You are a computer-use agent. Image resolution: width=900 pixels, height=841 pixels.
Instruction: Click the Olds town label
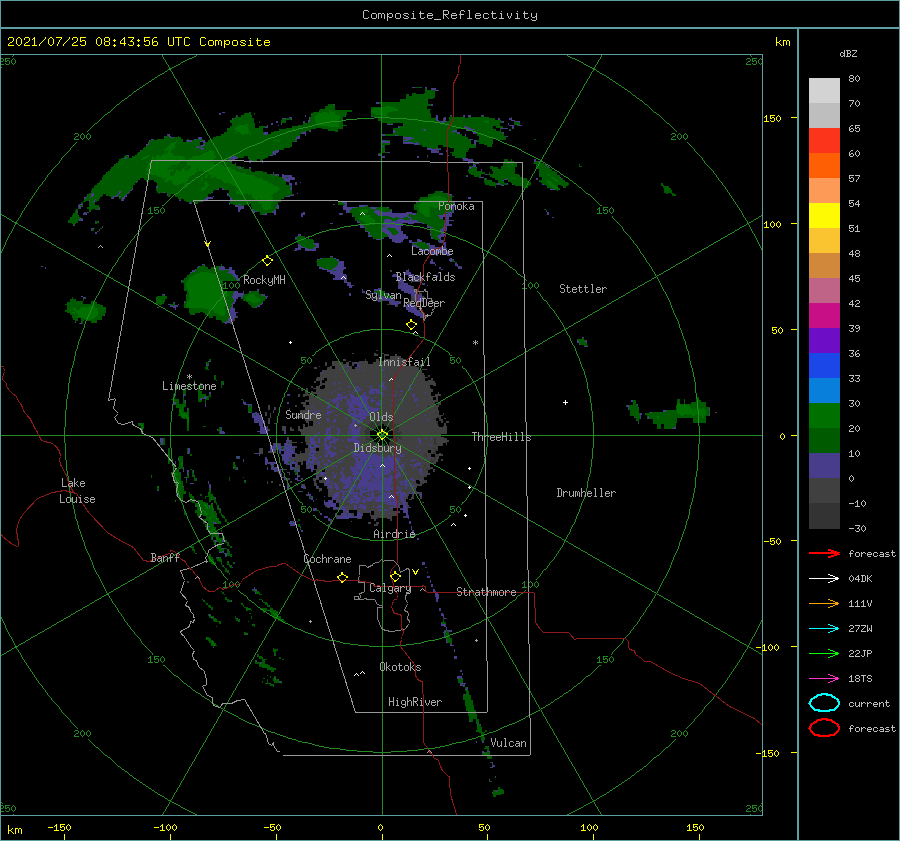381,417
